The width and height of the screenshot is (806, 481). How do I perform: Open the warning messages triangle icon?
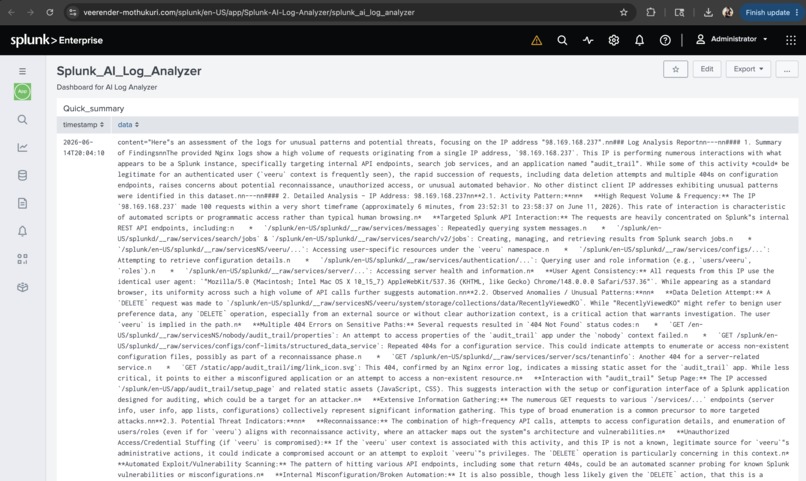click(x=537, y=40)
